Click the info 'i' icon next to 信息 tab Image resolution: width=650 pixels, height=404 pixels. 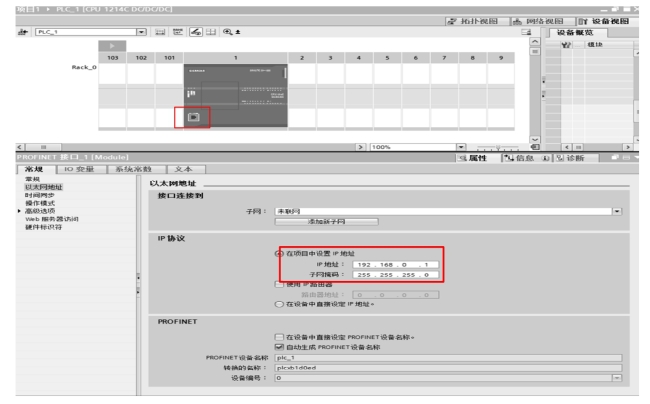546,158
